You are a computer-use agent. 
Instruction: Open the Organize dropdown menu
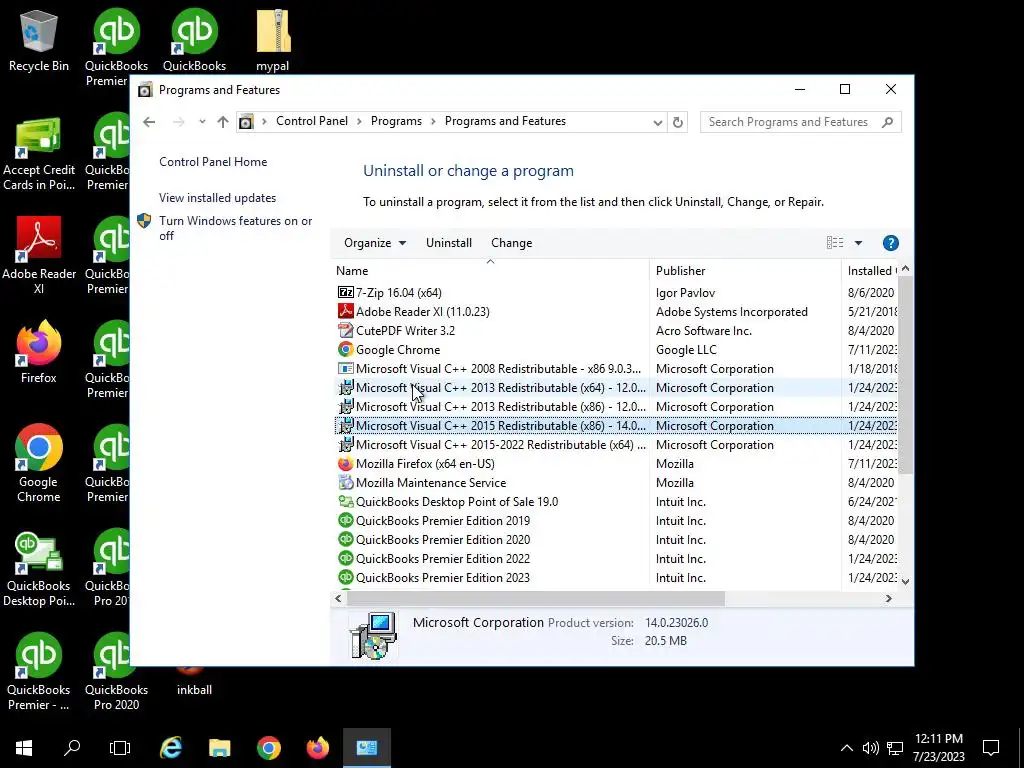[x=375, y=243]
